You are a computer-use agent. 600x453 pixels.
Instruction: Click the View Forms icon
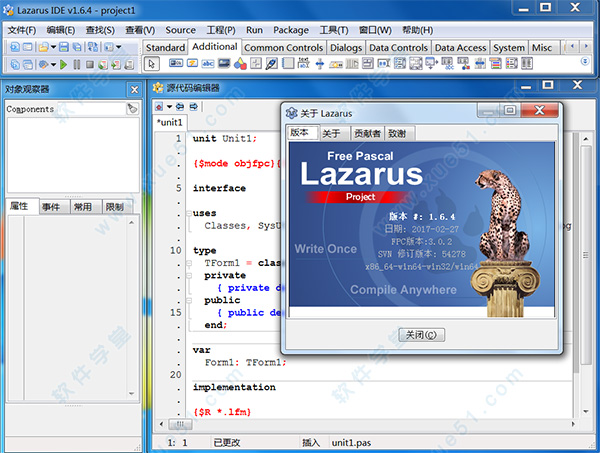[28, 64]
